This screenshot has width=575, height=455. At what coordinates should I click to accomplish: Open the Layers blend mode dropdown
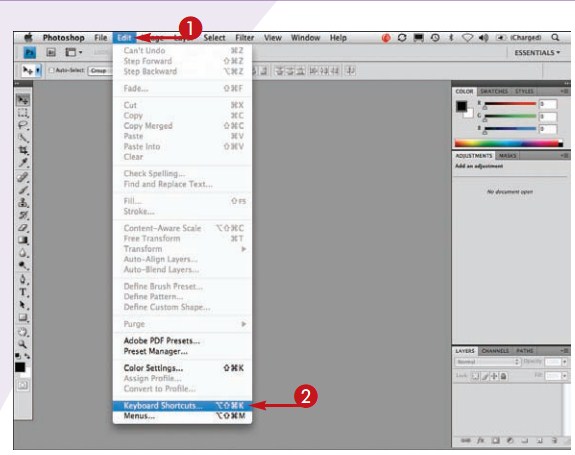click(488, 362)
